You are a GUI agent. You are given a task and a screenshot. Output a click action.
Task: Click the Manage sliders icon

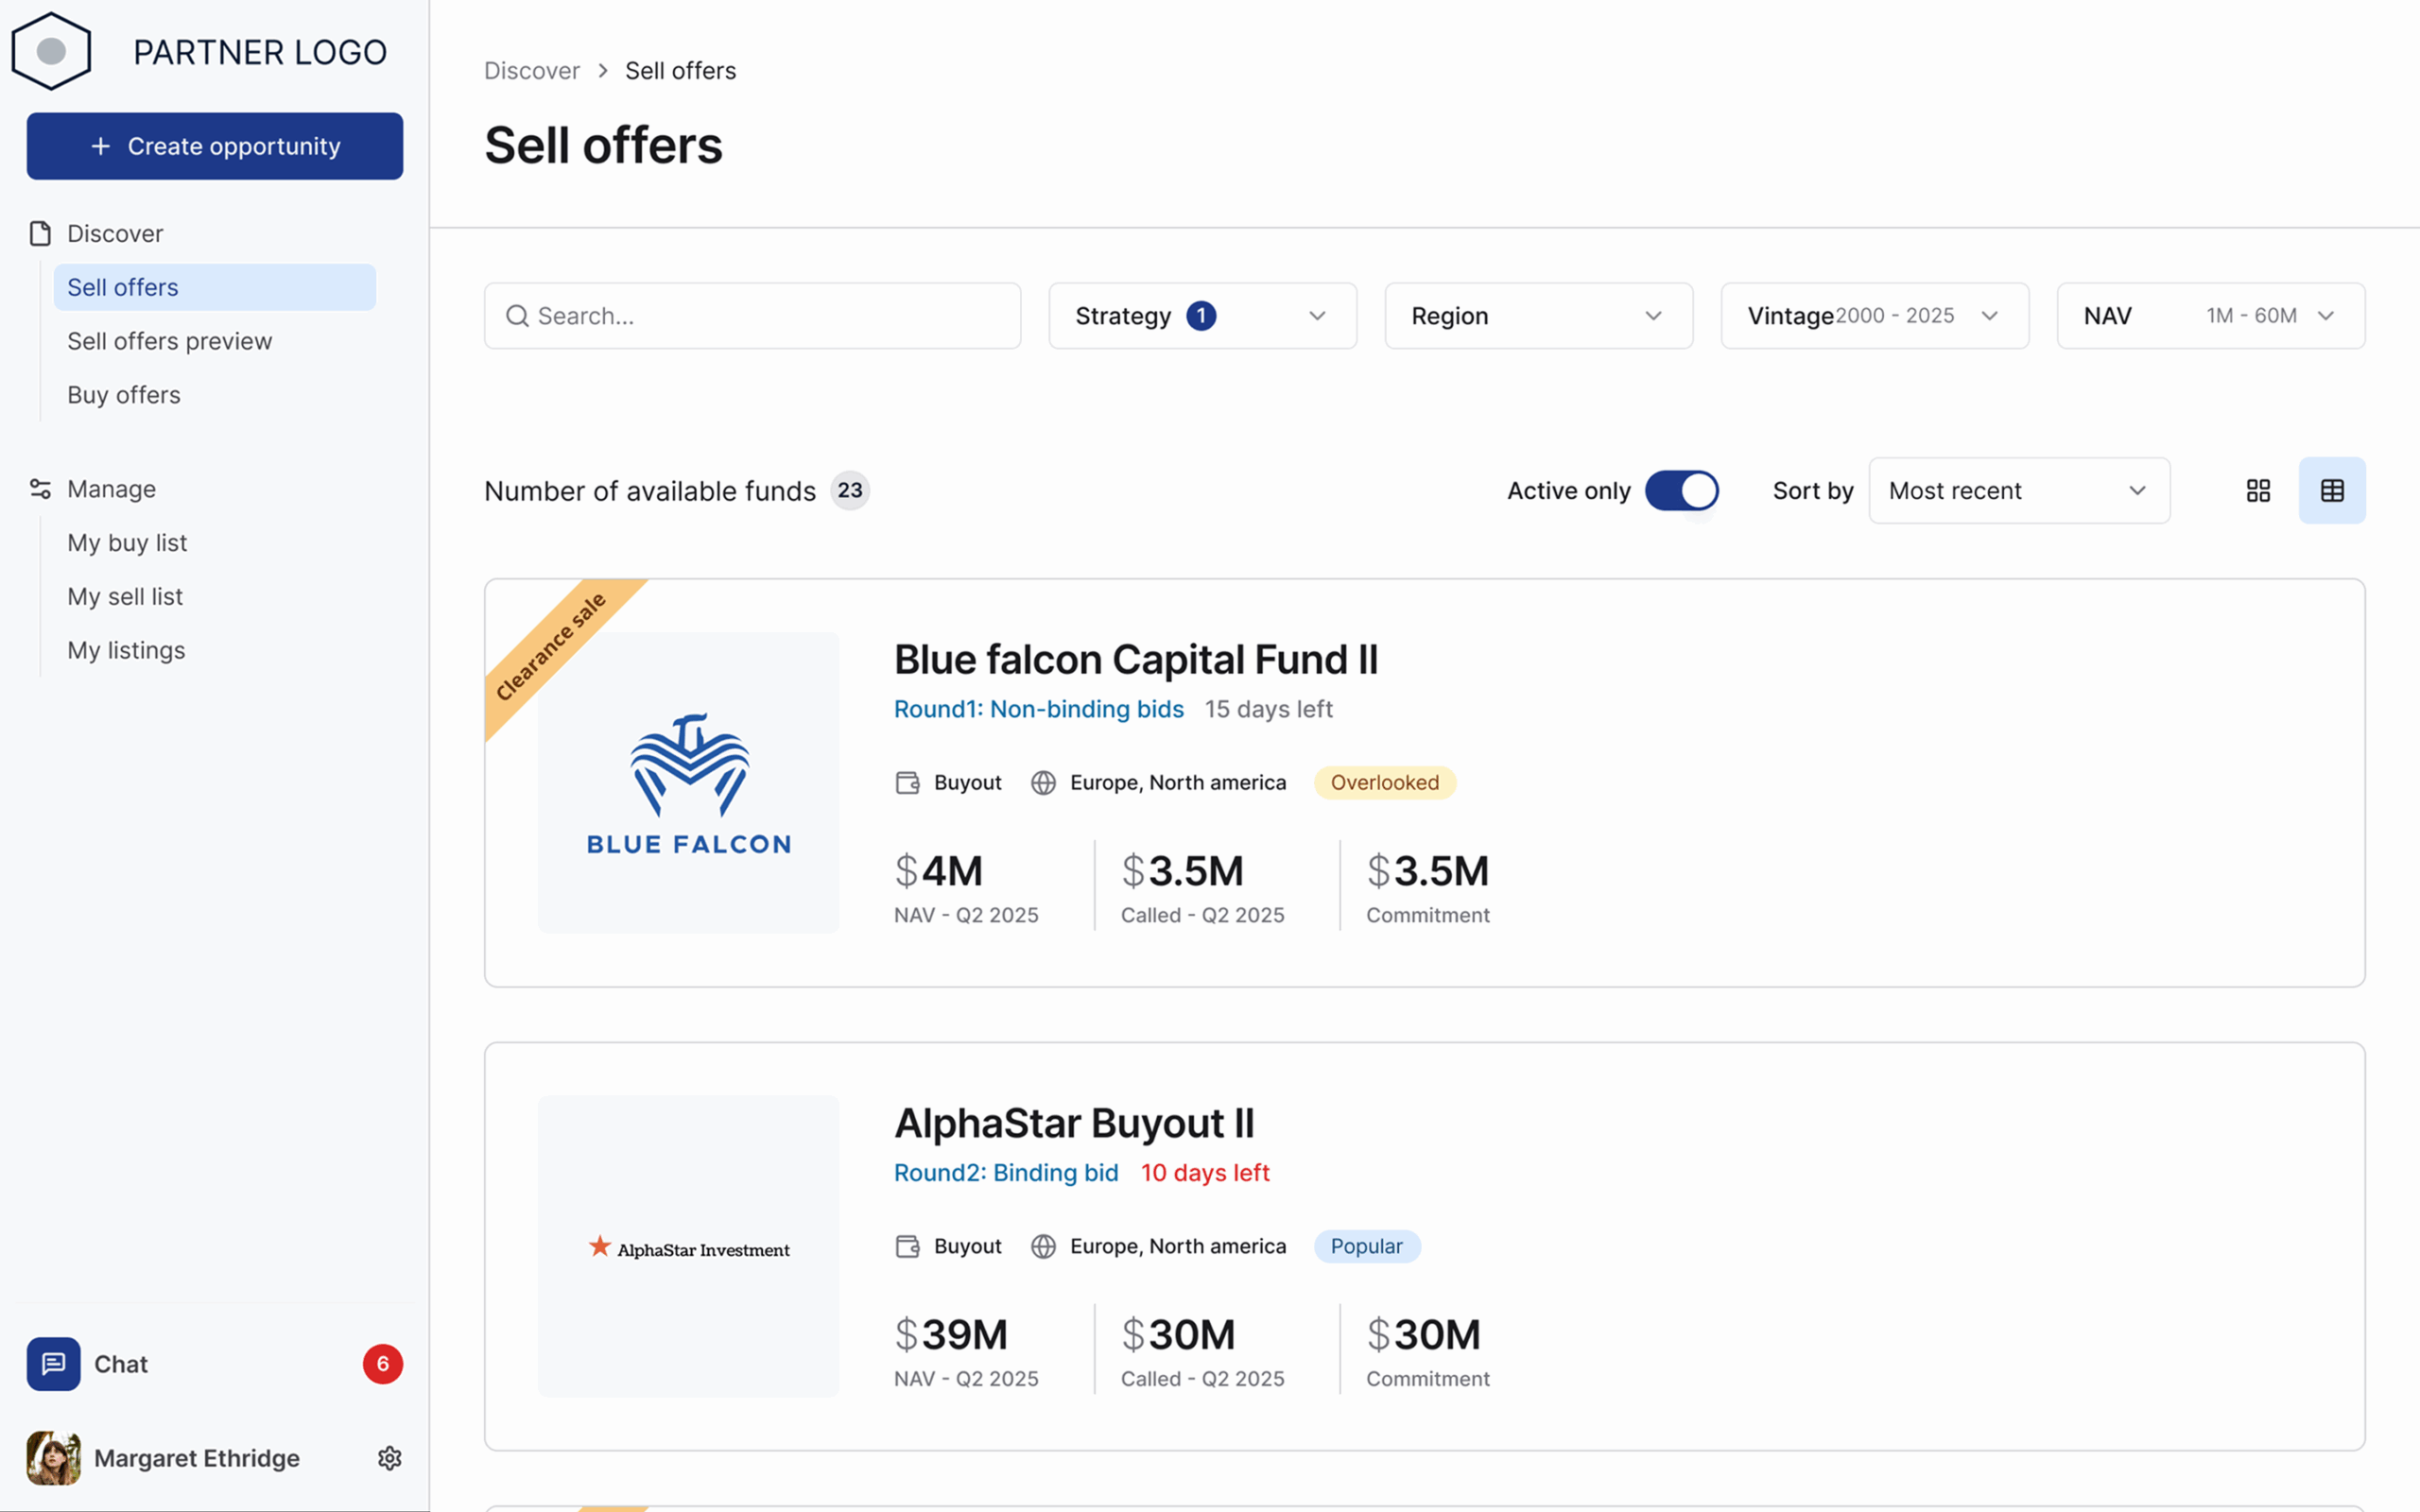pos(40,489)
